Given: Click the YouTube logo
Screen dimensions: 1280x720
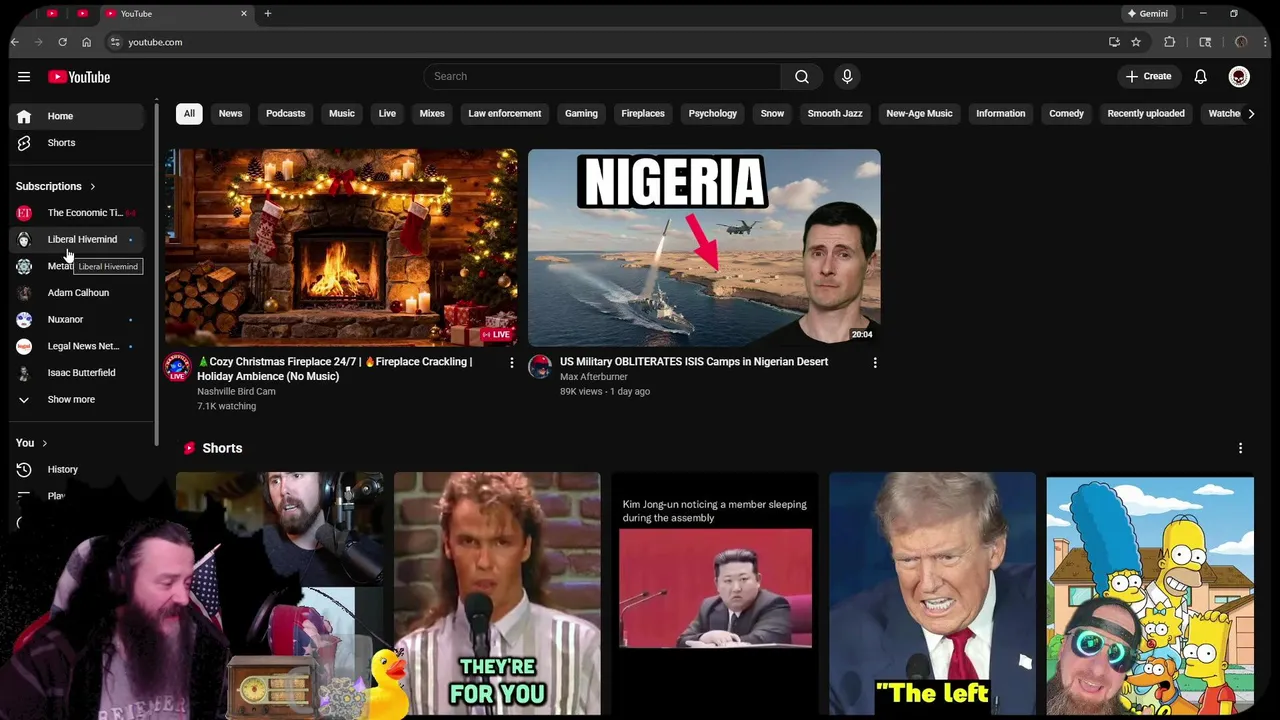Looking at the screenshot, I should tap(79, 77).
